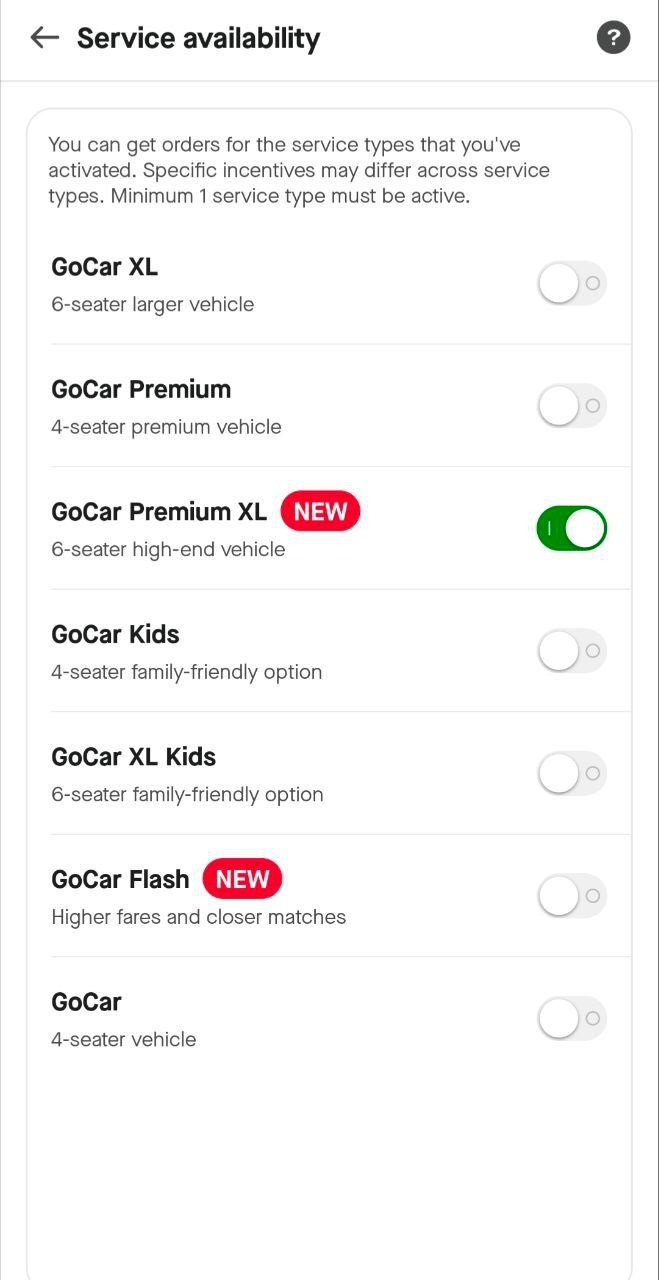Open help via question mark icon
Image resolution: width=659 pixels, height=1280 pixels.
pyautogui.click(x=613, y=38)
